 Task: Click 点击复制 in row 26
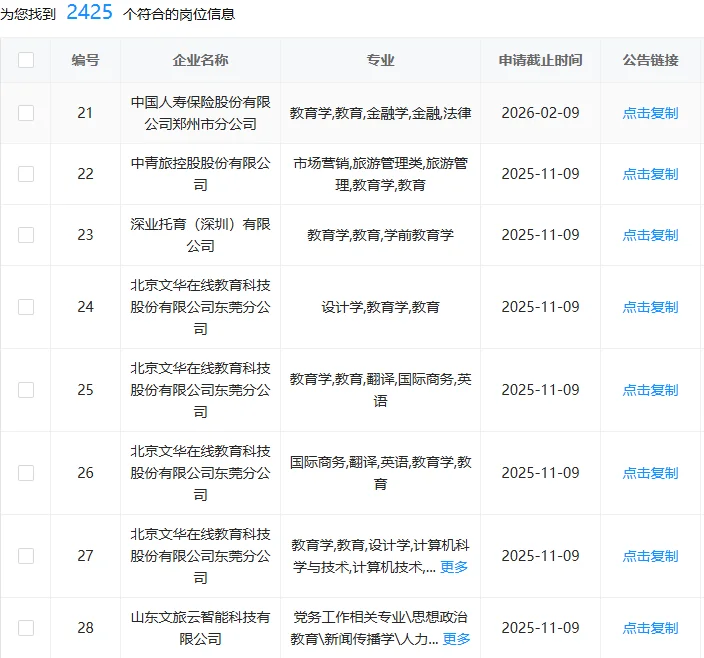[650, 473]
